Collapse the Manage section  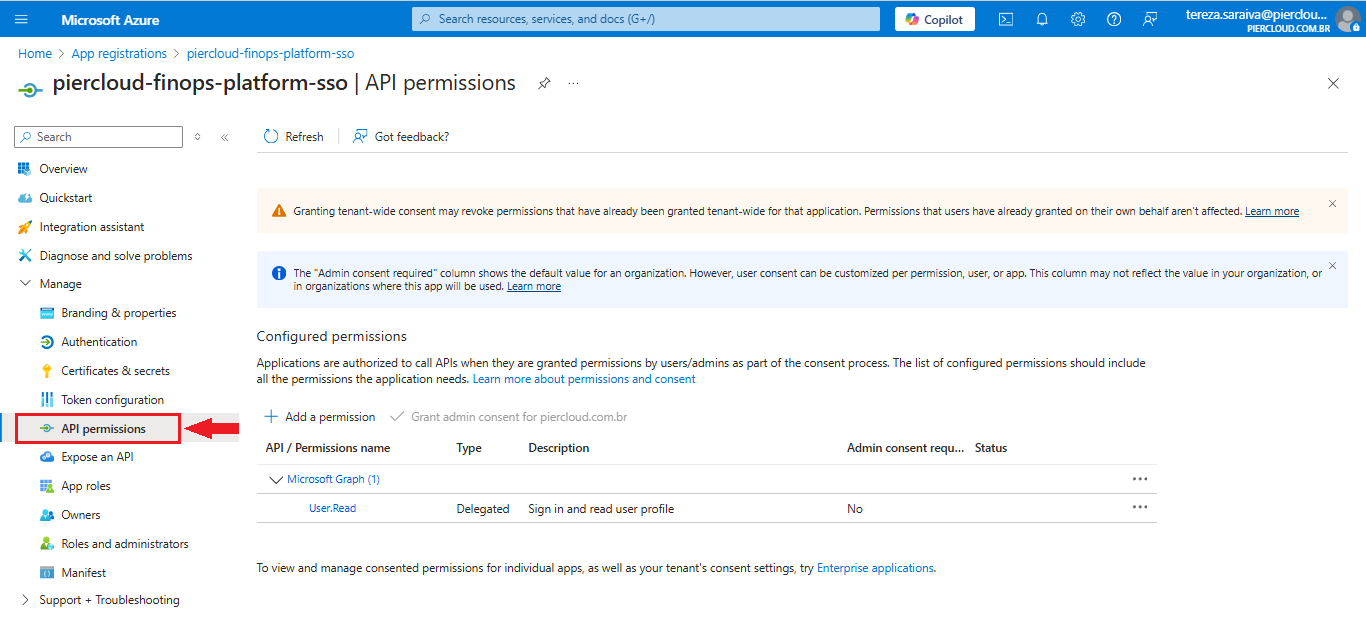pos(26,284)
